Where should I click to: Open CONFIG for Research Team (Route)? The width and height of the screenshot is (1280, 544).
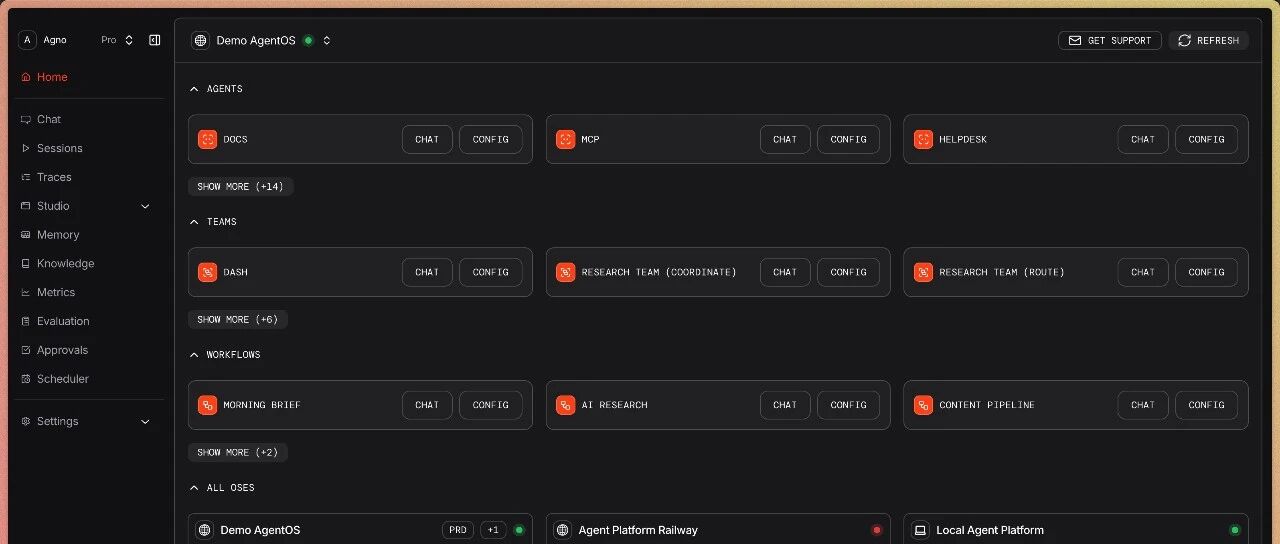[x=1206, y=272]
